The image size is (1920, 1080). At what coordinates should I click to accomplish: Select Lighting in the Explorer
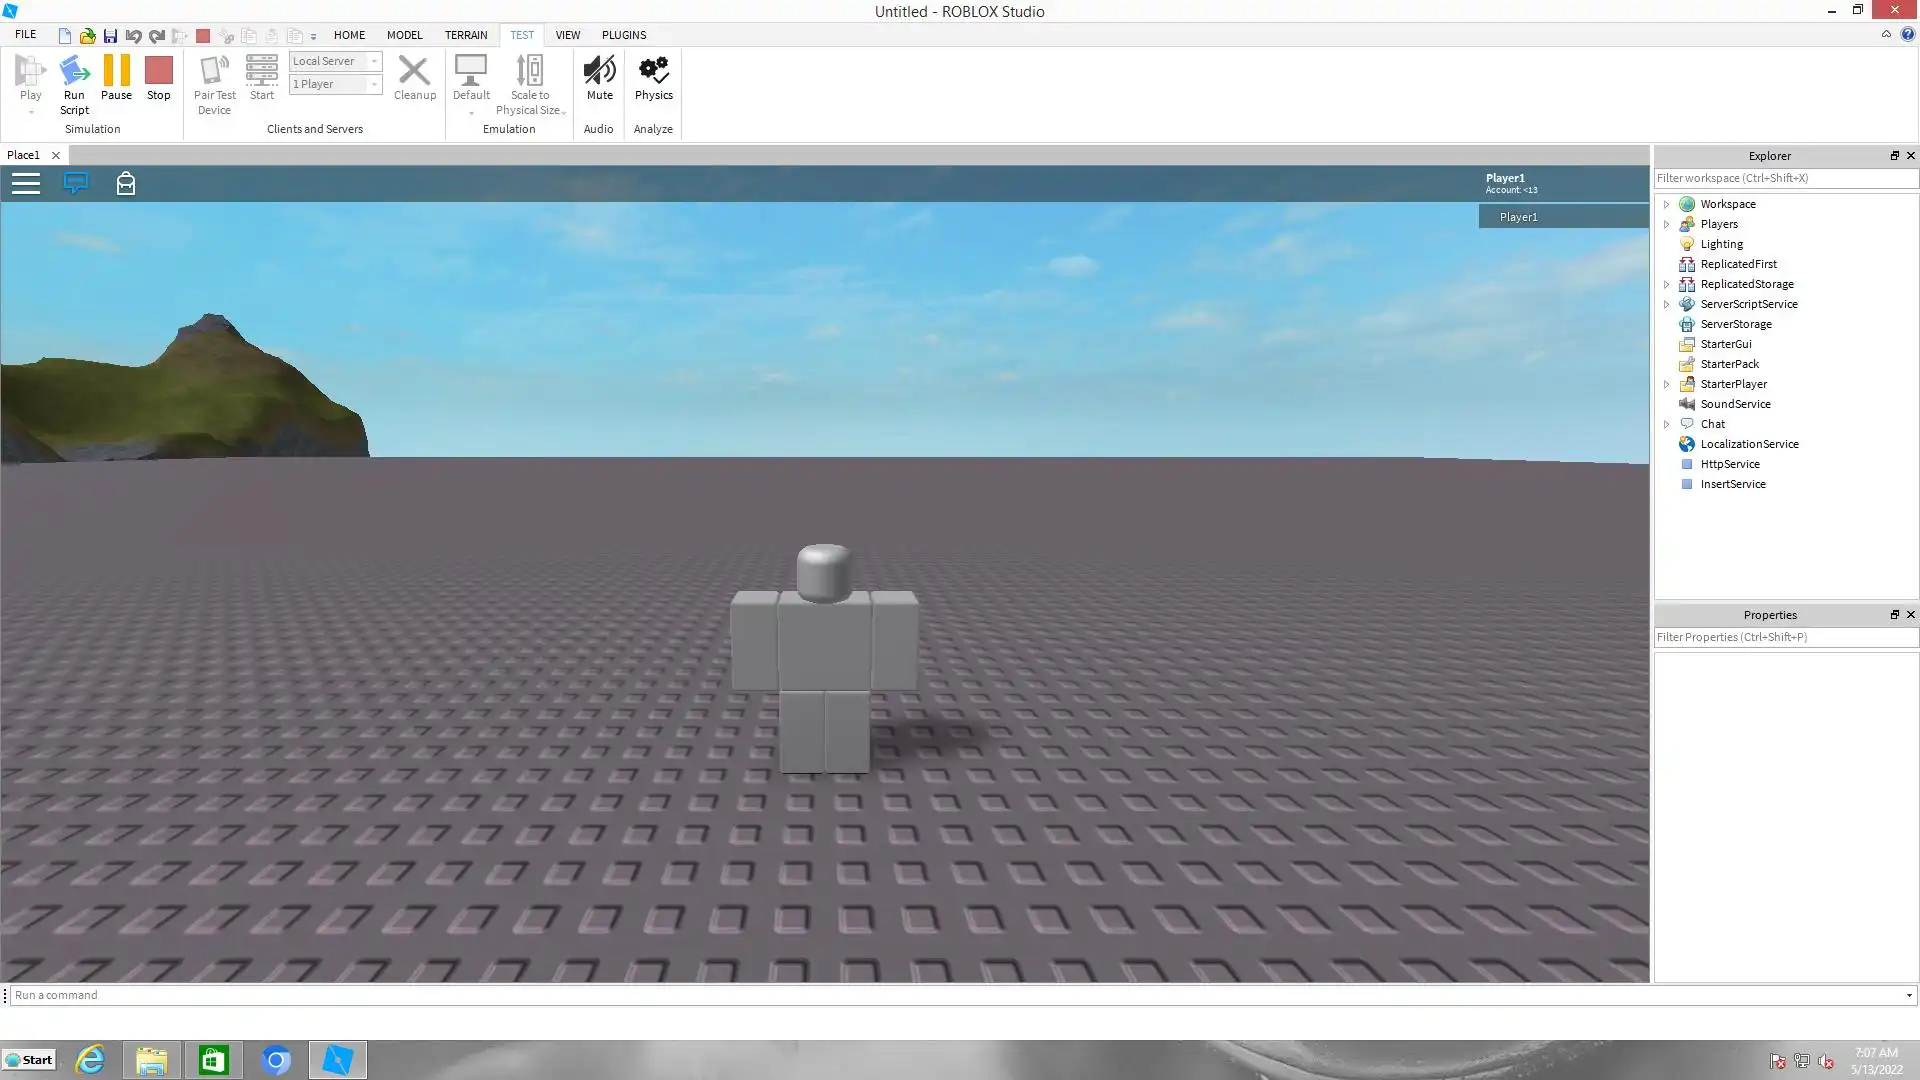click(x=1721, y=244)
